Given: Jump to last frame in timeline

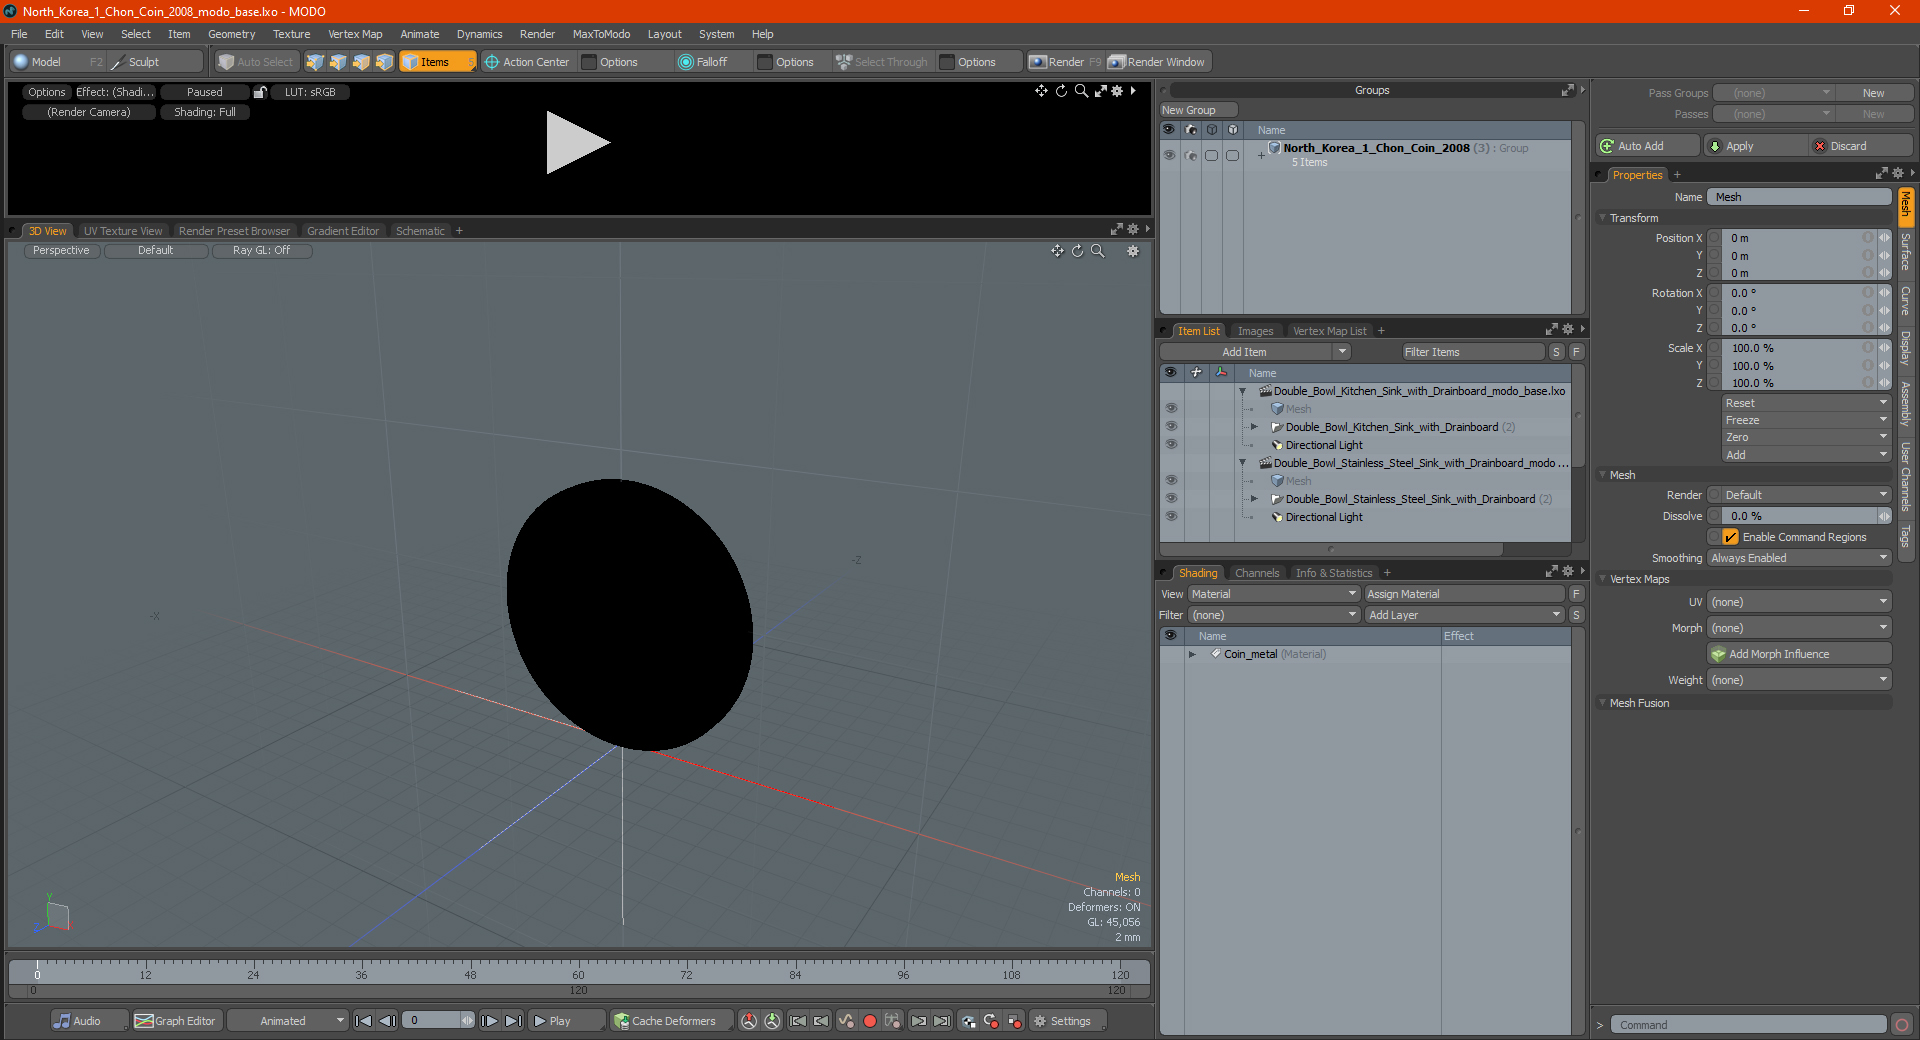Looking at the screenshot, I should (513, 1021).
